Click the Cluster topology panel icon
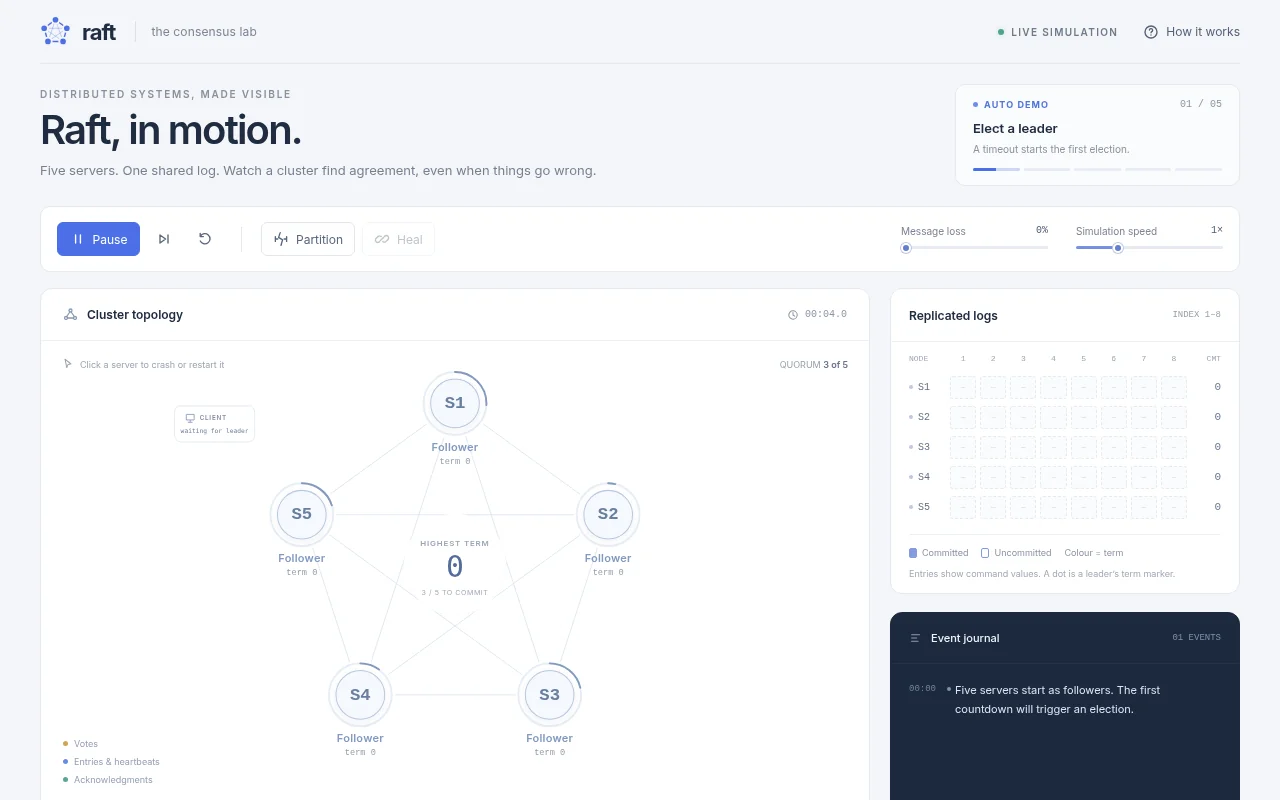This screenshot has width=1280, height=800. [x=70, y=314]
